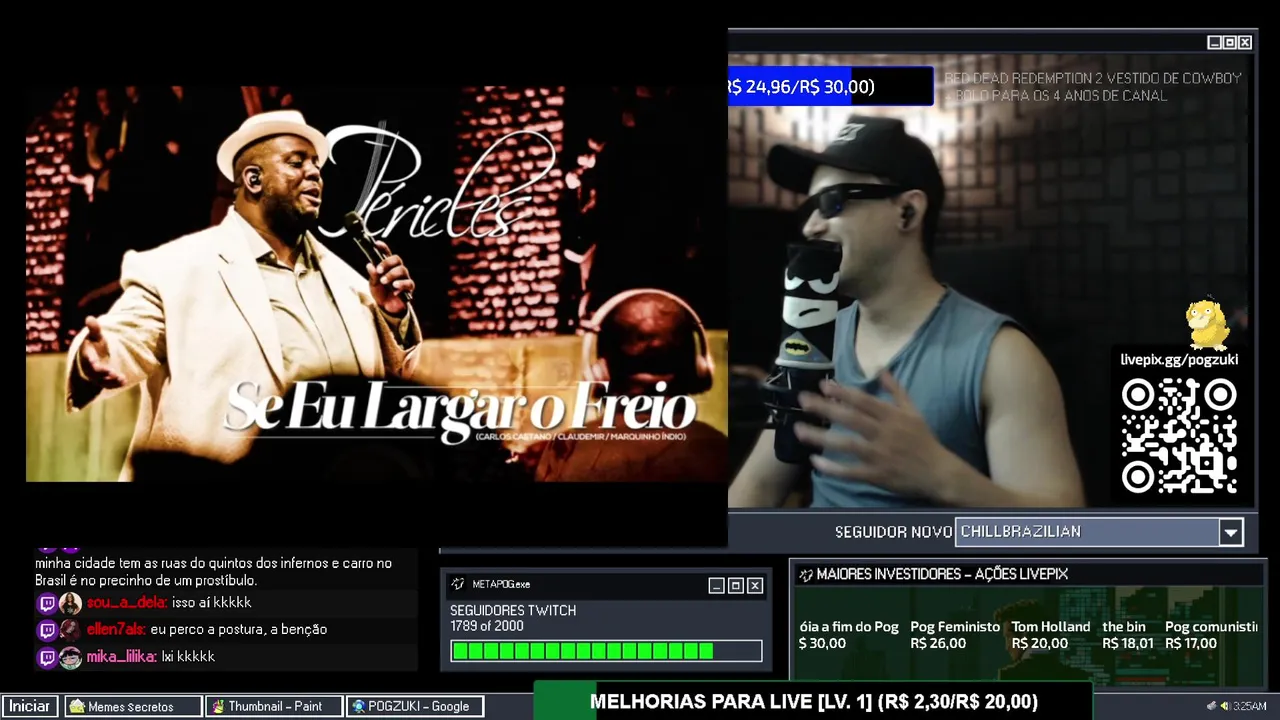Open ellen7als's chat avatar
This screenshot has height=720, width=1280.
[70, 630]
